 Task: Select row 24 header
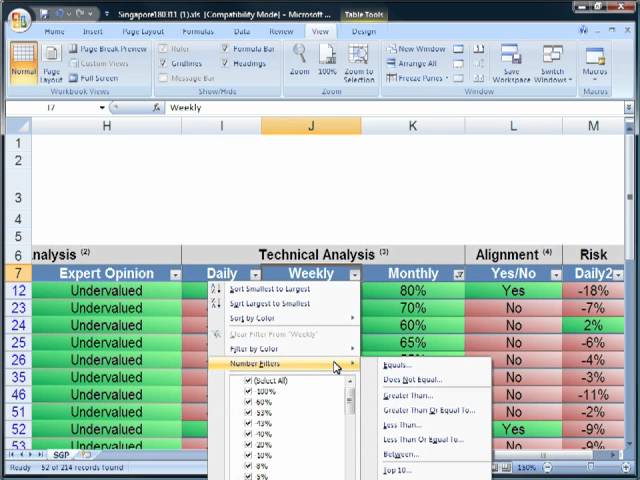point(18,325)
